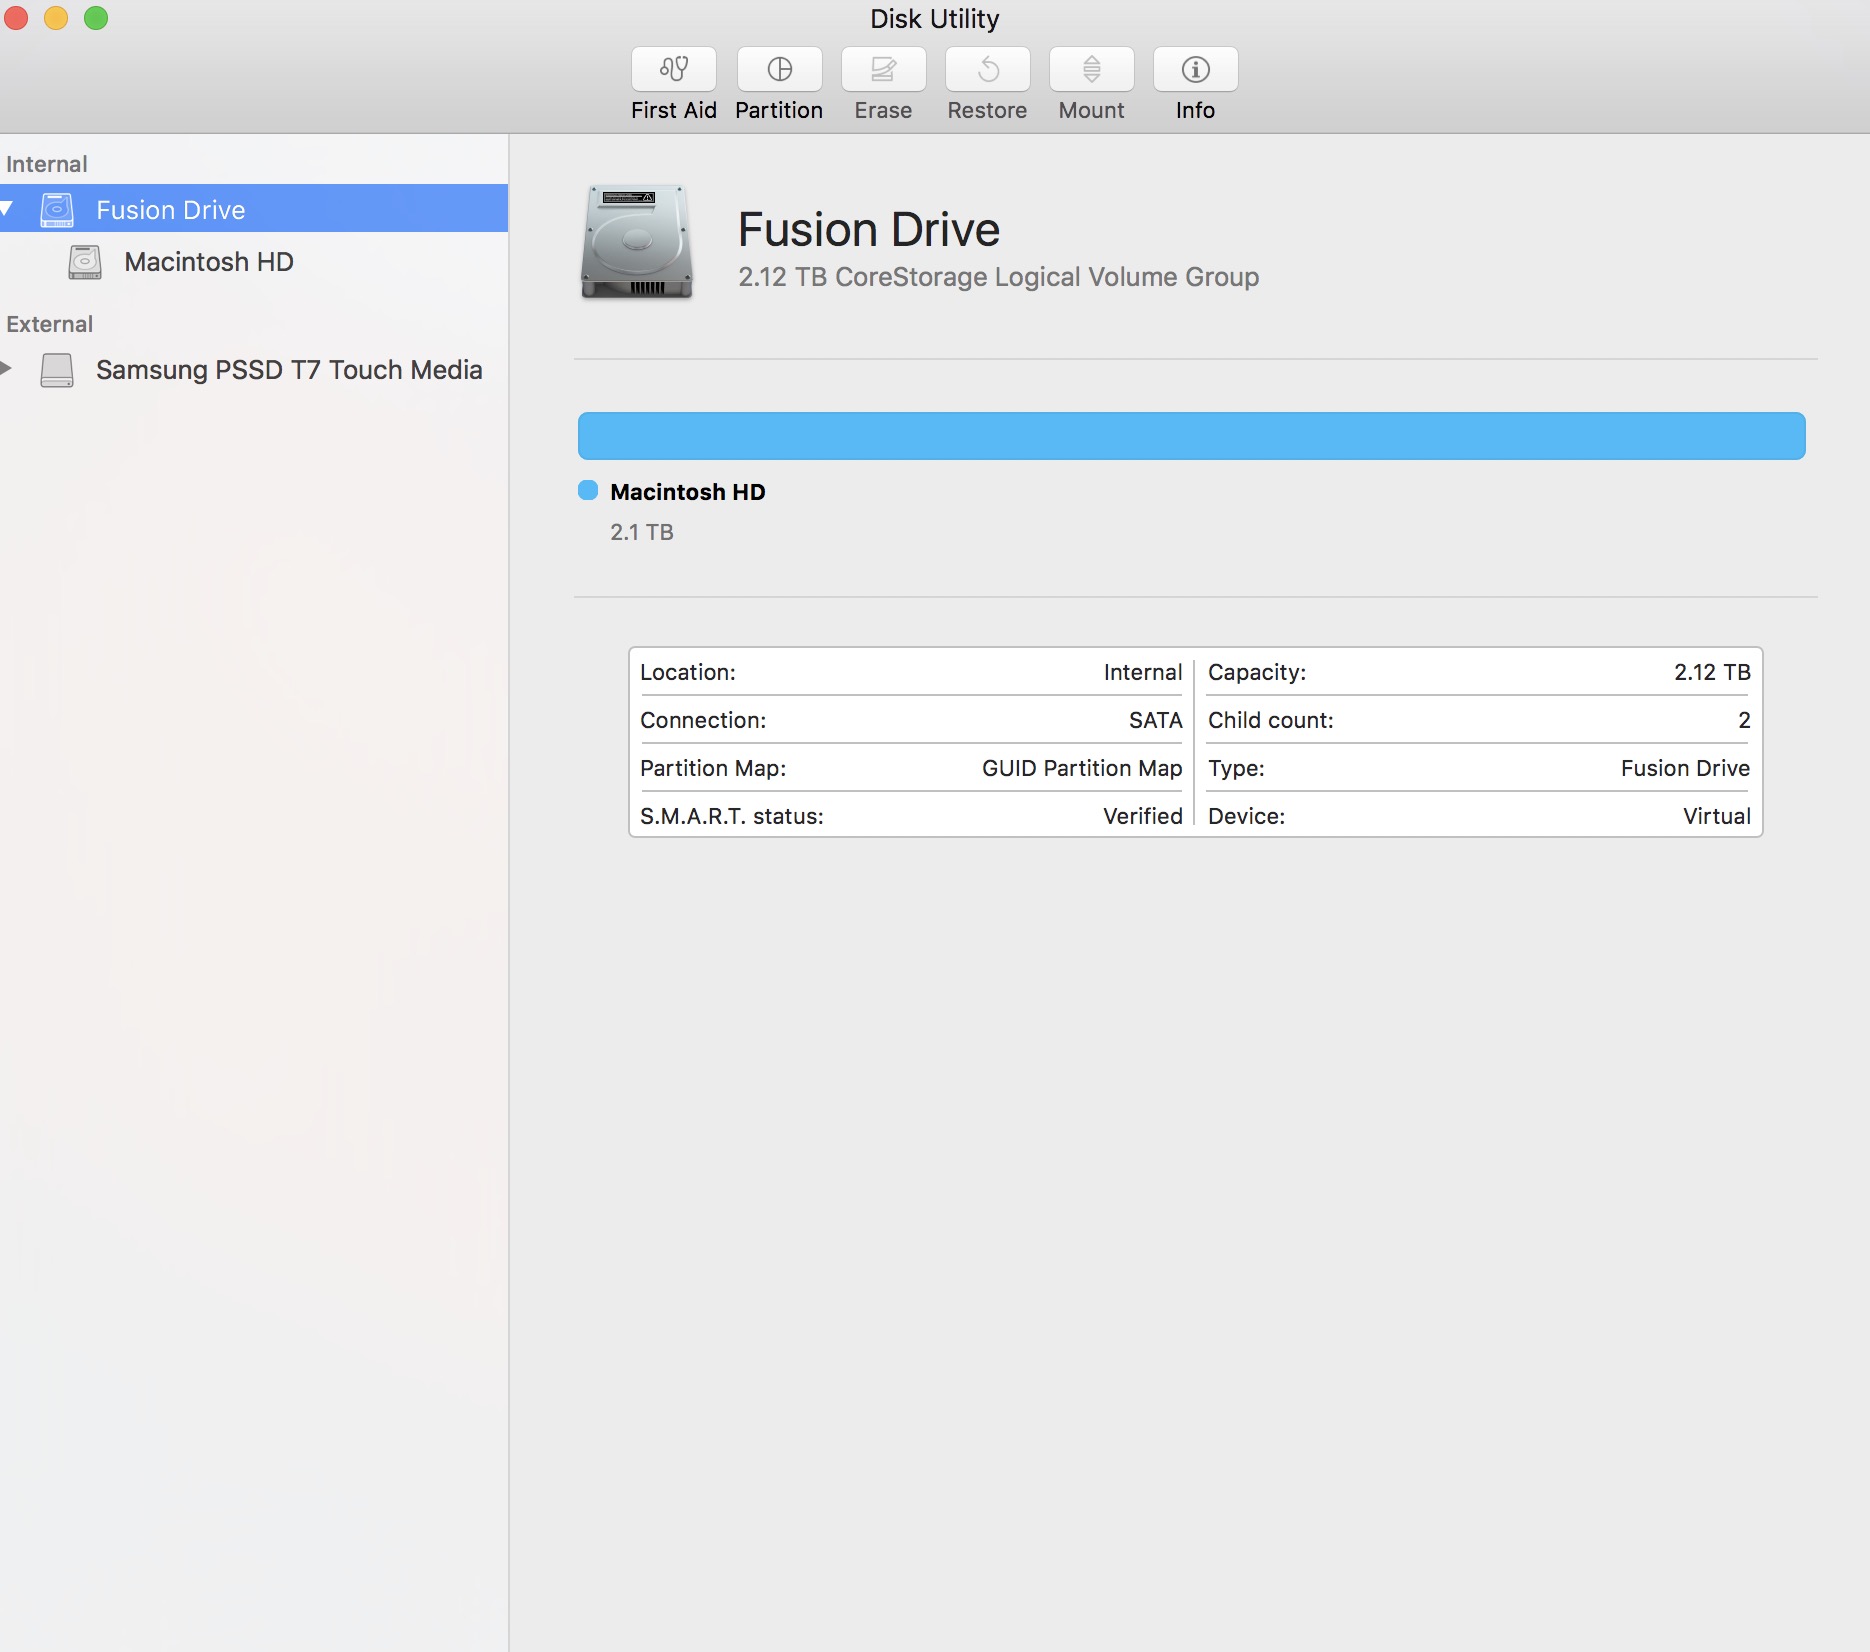Click the large Fusion Drive disk image
The width and height of the screenshot is (1870, 1652).
pos(636,242)
